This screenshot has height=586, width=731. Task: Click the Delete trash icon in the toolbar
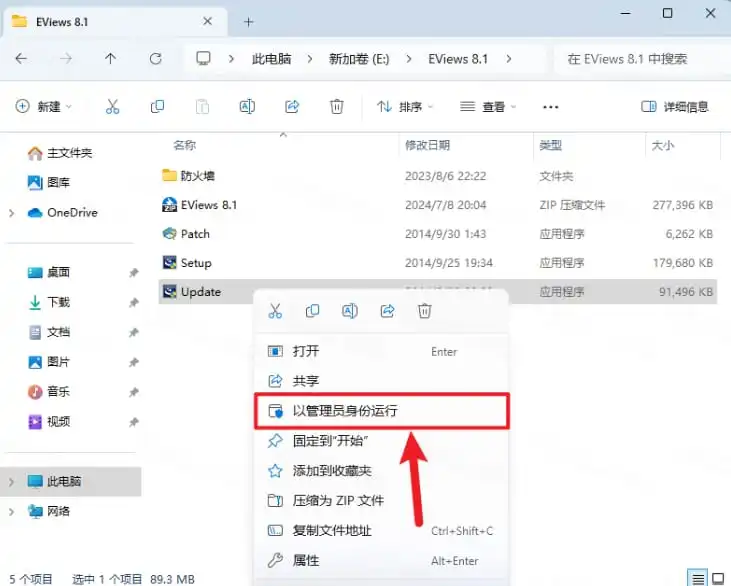337,107
